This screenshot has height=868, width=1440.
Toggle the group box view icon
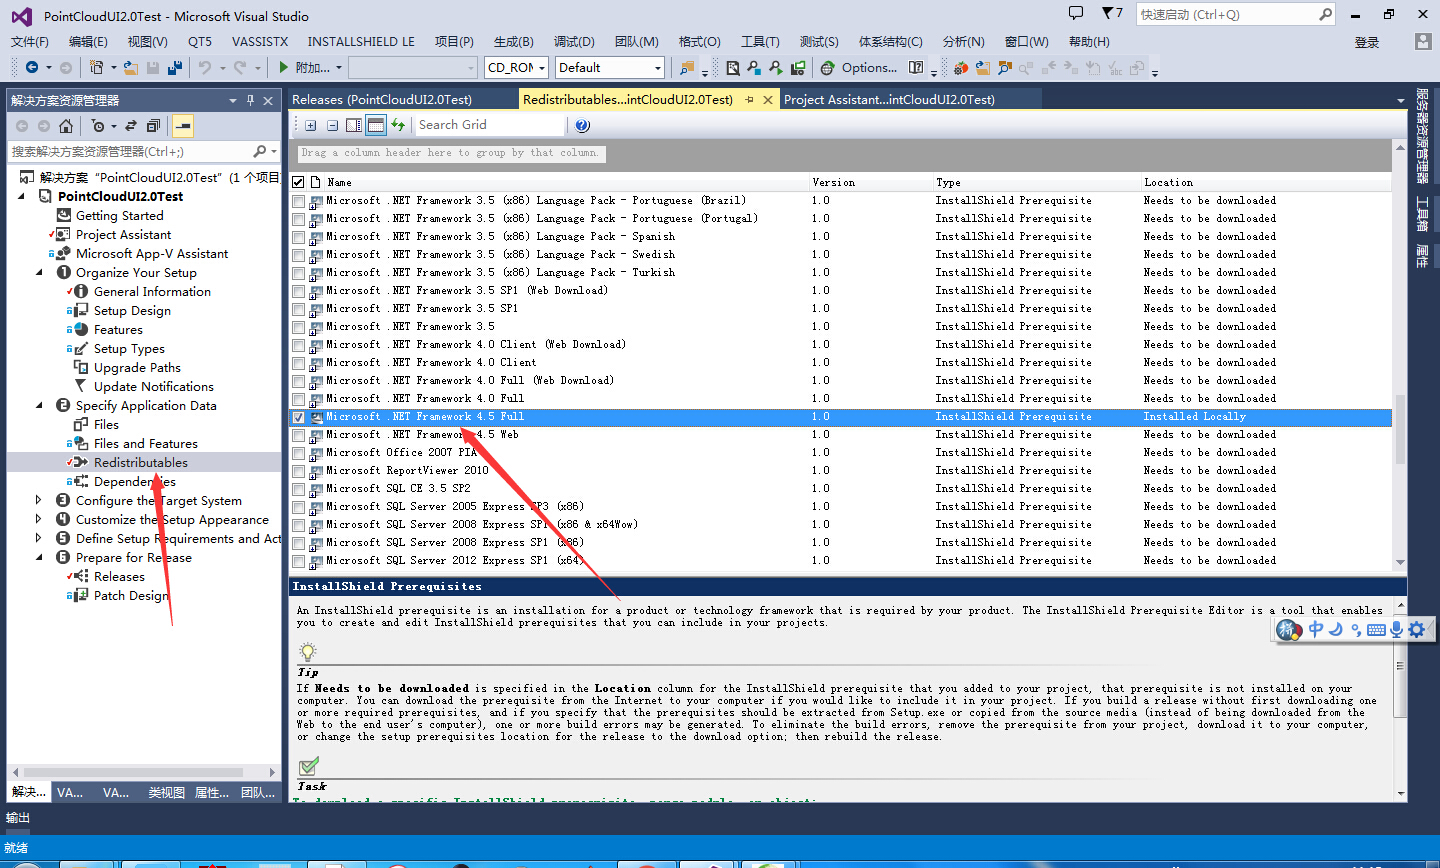point(375,125)
